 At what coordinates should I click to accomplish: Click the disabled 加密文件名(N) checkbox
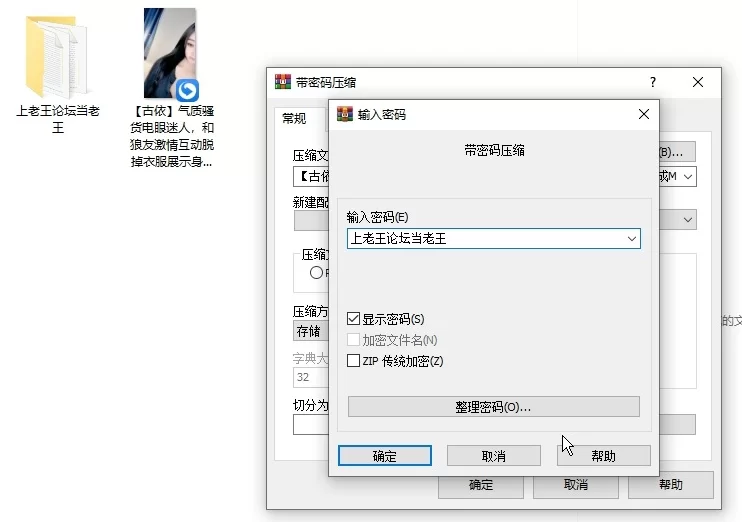pos(353,339)
